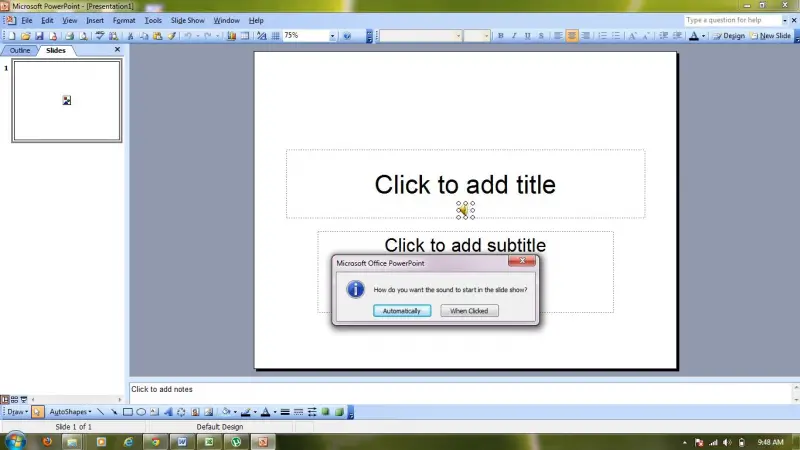Toggle text Shadow formatting
Screen dimensions: 800x450
(541, 36)
